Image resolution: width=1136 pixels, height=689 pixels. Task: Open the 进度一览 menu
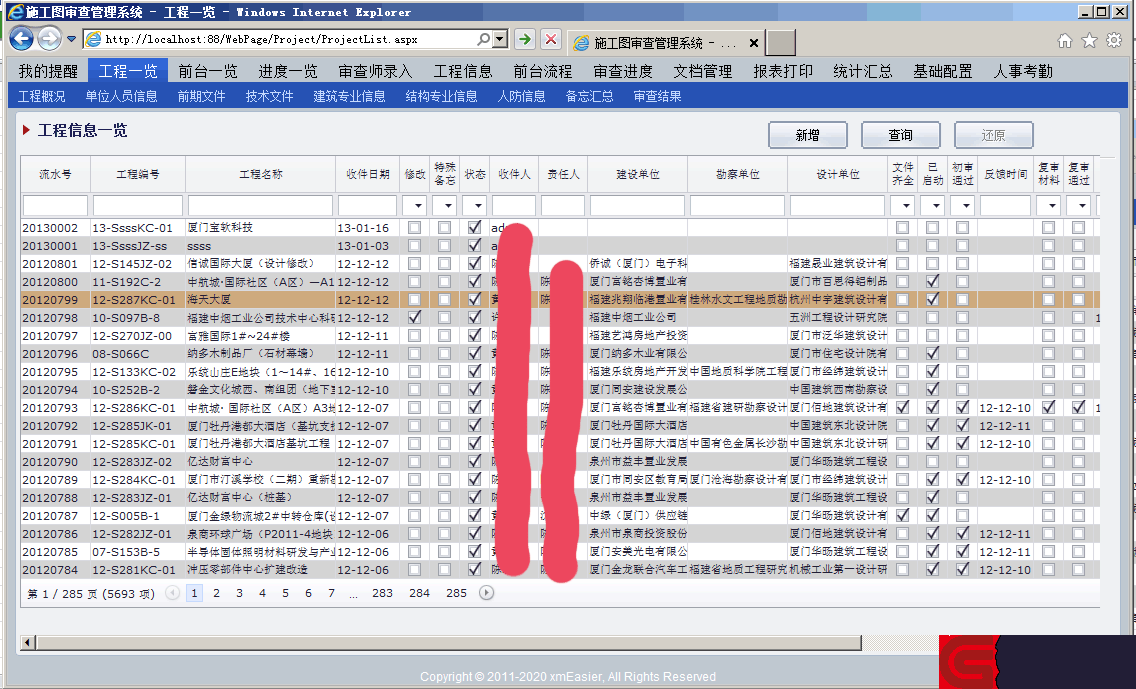click(288, 71)
